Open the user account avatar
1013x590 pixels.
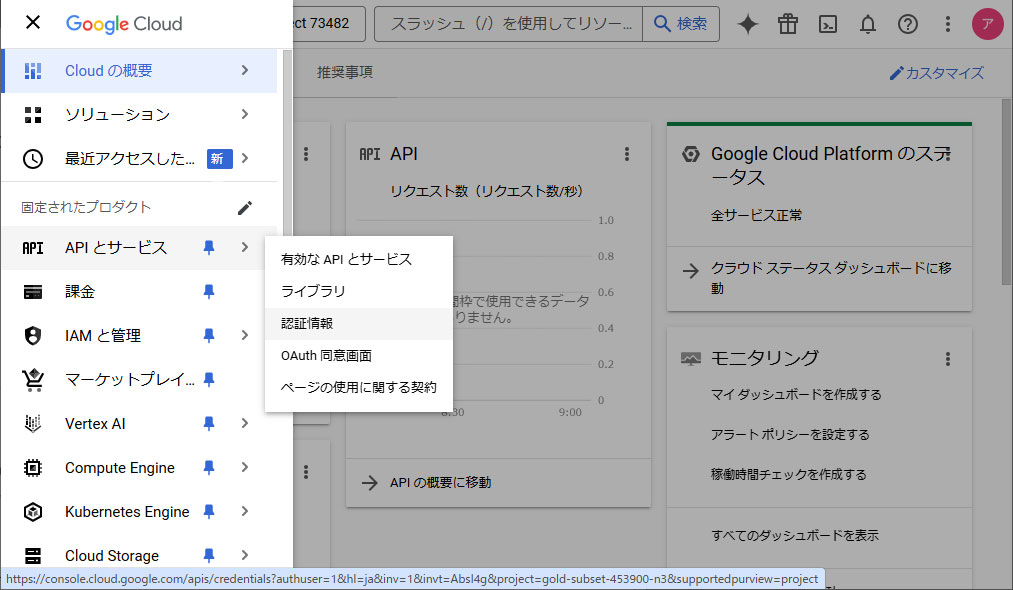pos(987,24)
